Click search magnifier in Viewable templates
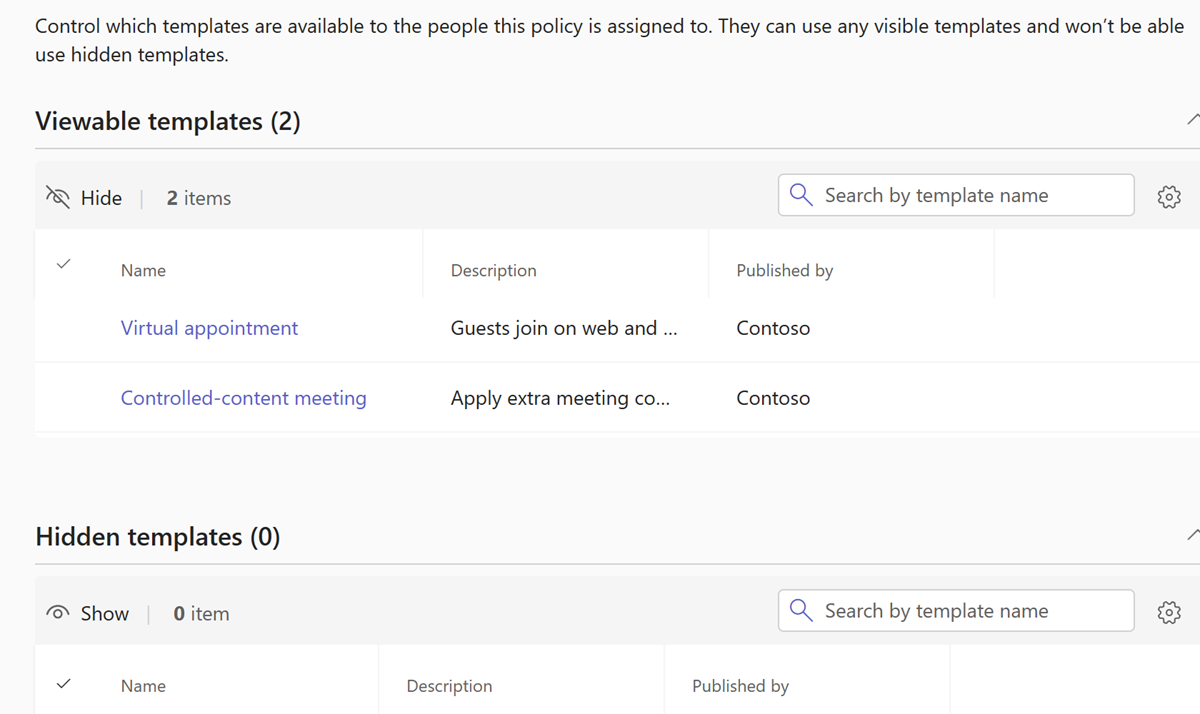Viewport: 1200px width, 714px height. pos(801,195)
